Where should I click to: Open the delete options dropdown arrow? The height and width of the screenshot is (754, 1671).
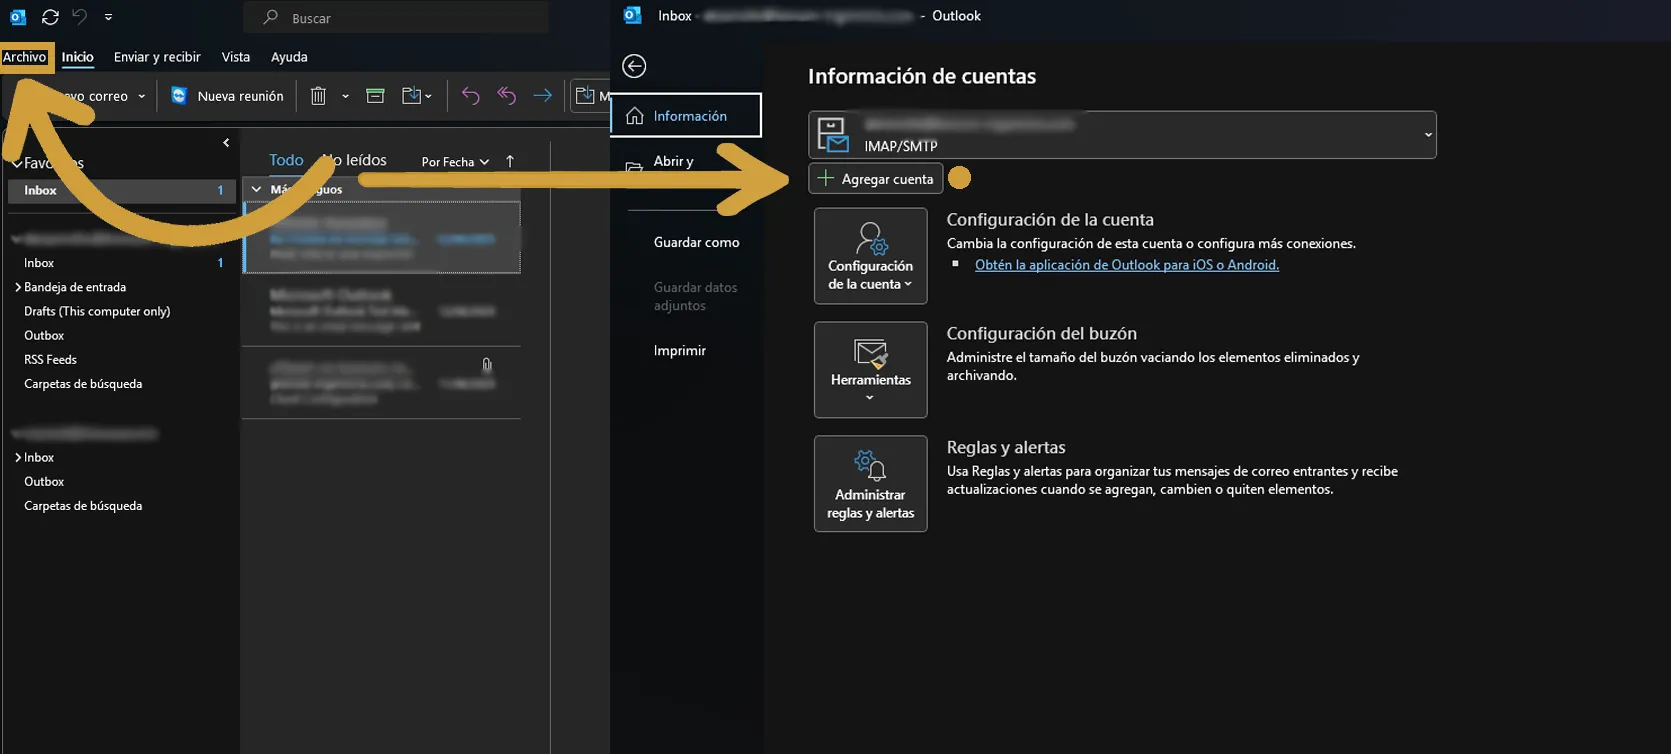pyautogui.click(x=345, y=96)
